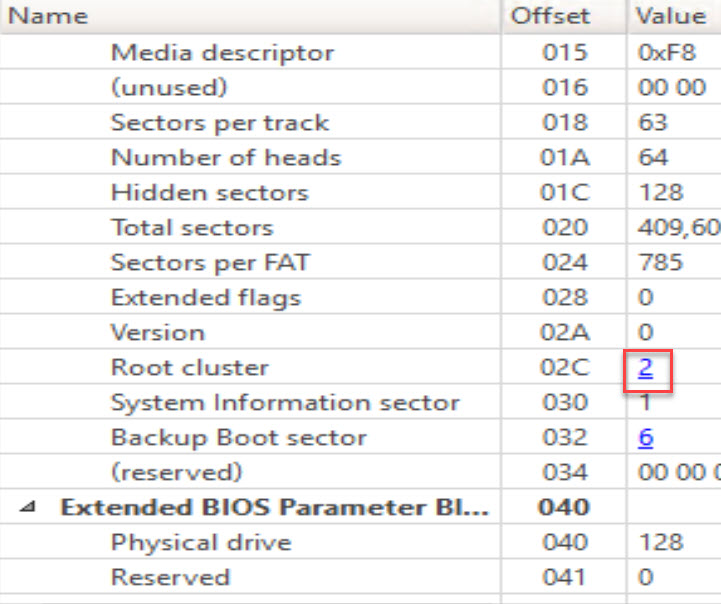Select the Extended flags row
Image resolution: width=721 pixels, height=604 pixels.
[205, 298]
